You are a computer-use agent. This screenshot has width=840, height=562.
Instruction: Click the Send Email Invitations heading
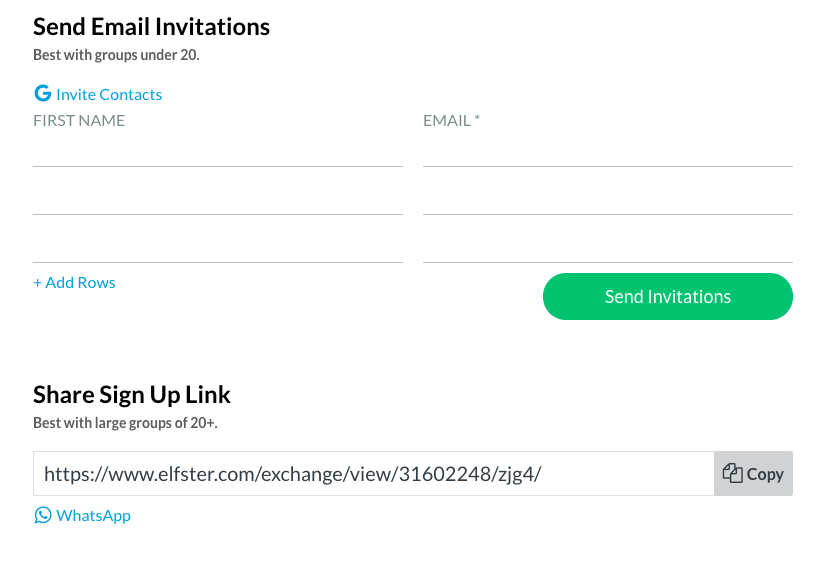coord(151,27)
